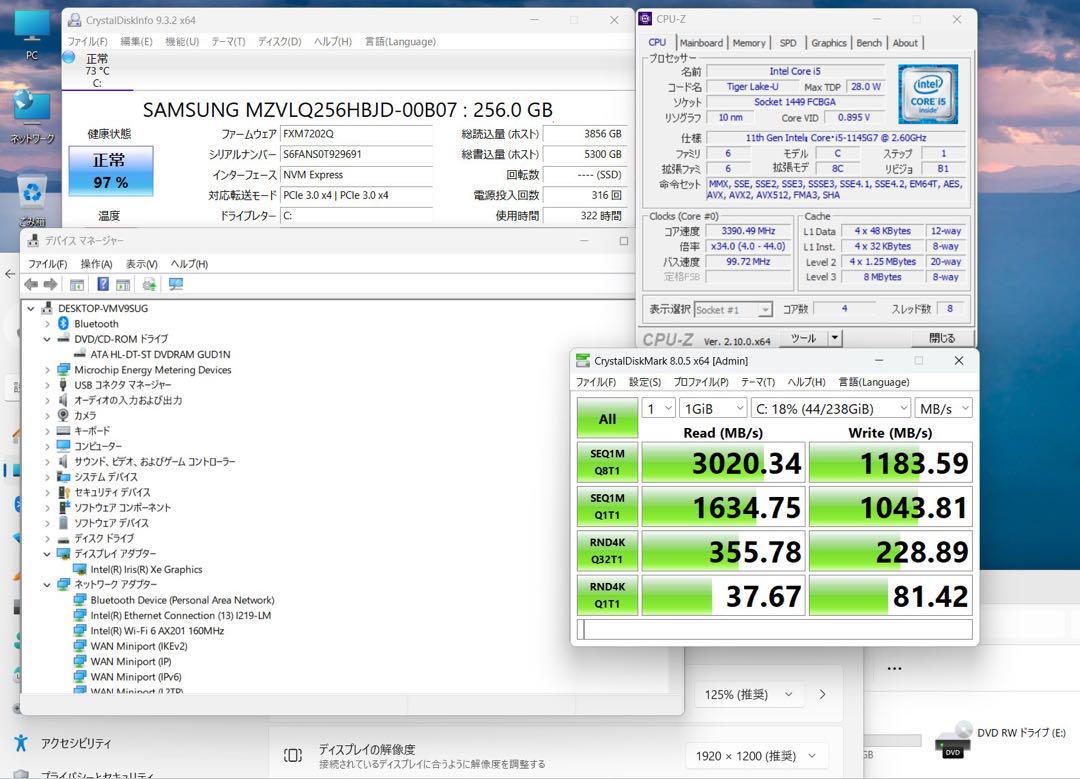
Task: Open the CPU-Z Socket #1 dropdown
Action: (x=733, y=310)
